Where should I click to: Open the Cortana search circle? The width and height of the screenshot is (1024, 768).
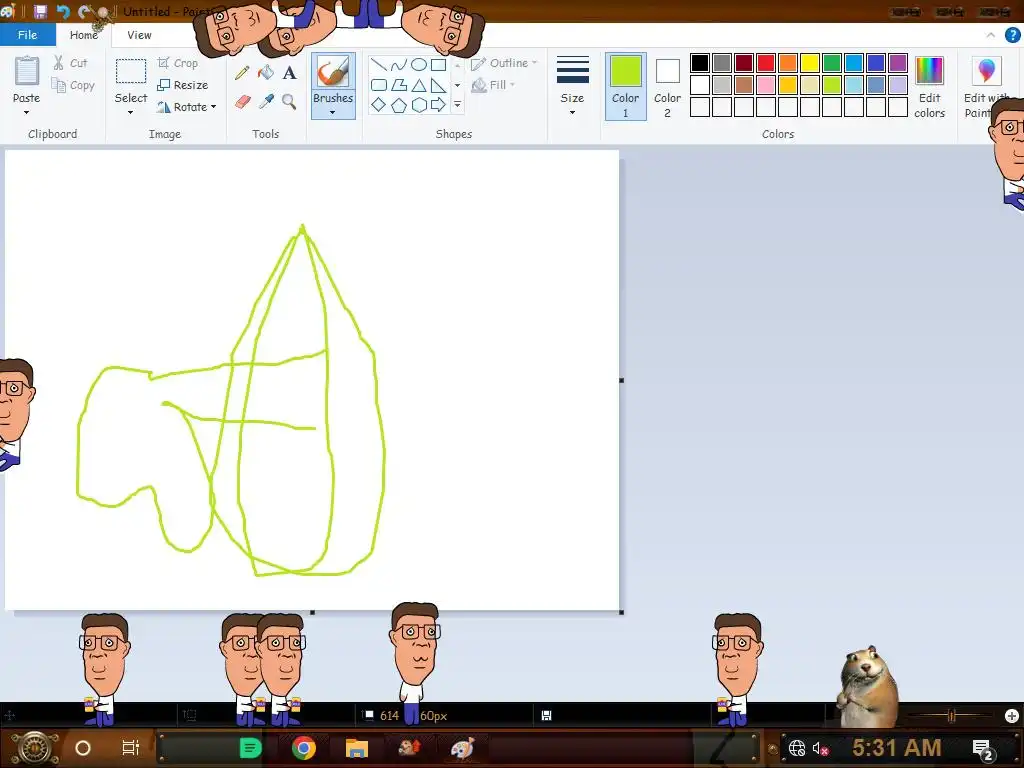click(x=83, y=748)
